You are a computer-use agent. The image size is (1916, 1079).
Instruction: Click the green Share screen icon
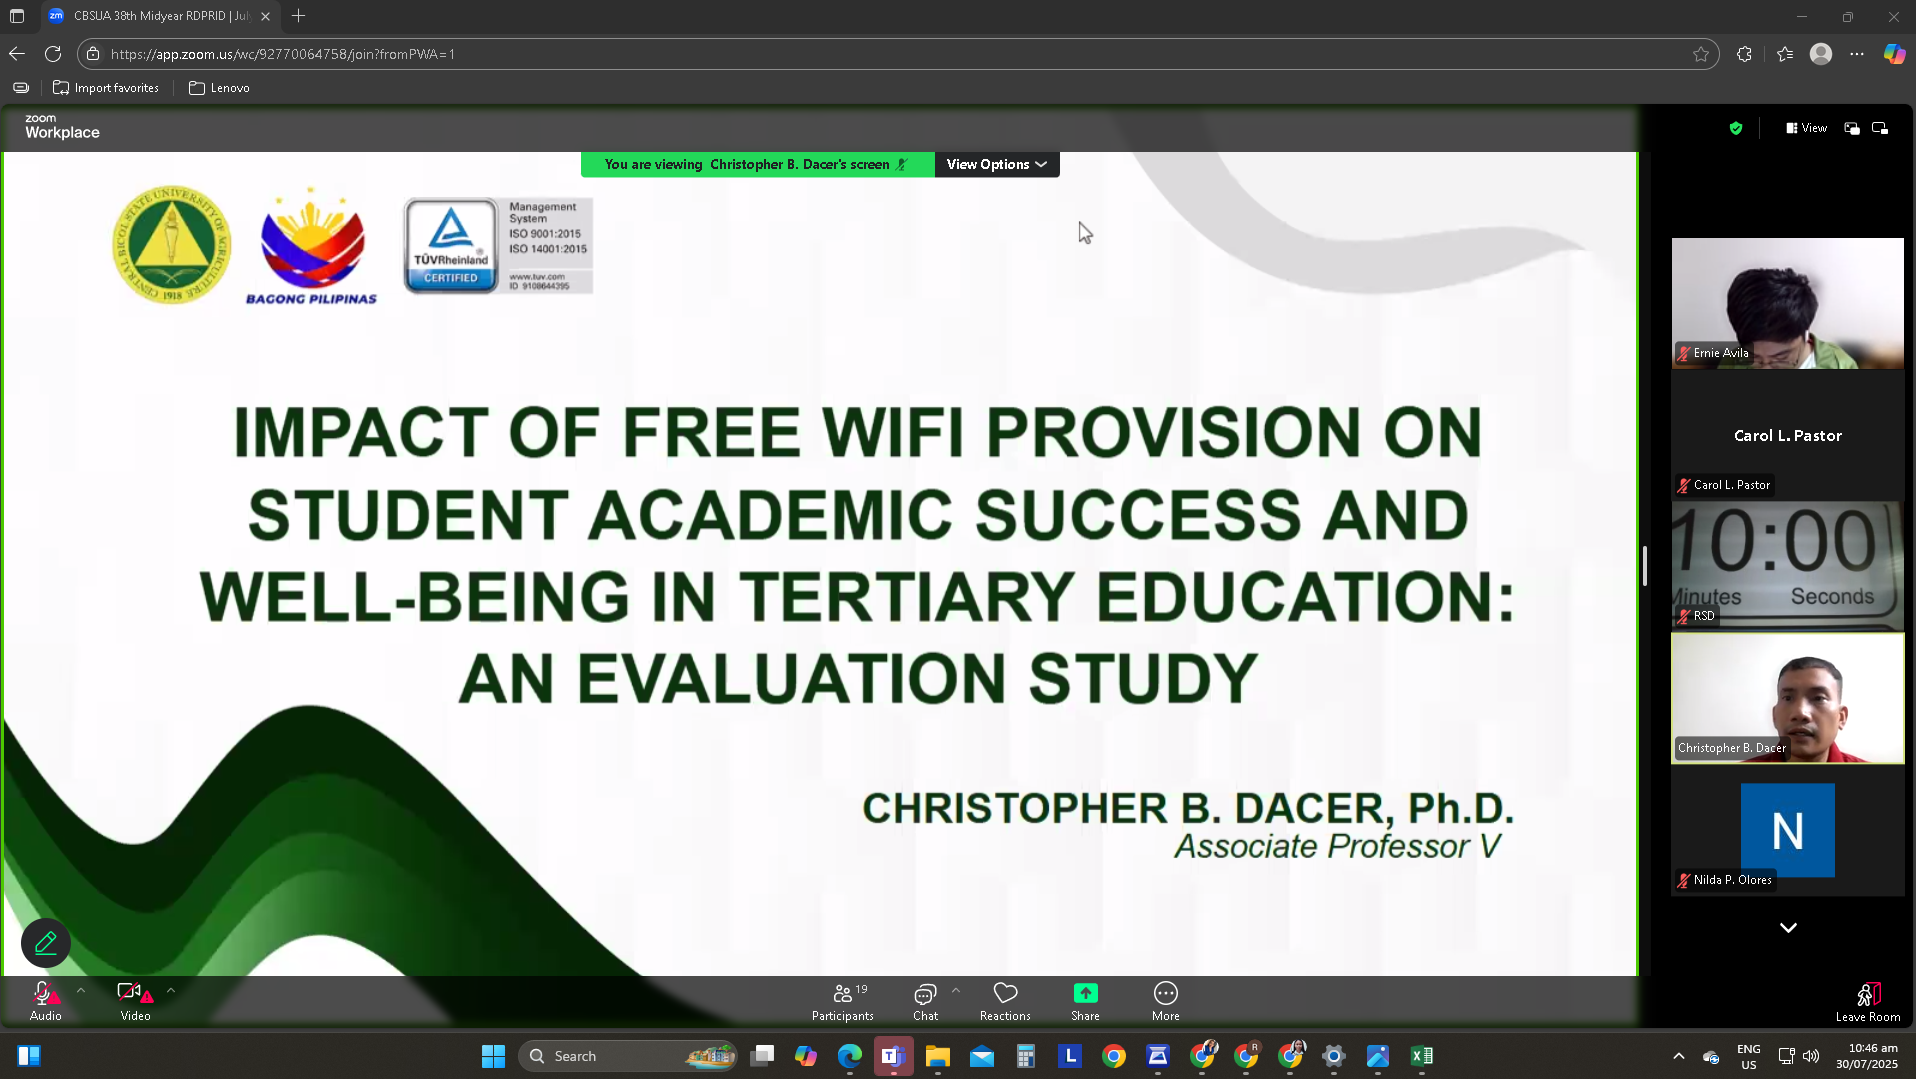(x=1085, y=993)
